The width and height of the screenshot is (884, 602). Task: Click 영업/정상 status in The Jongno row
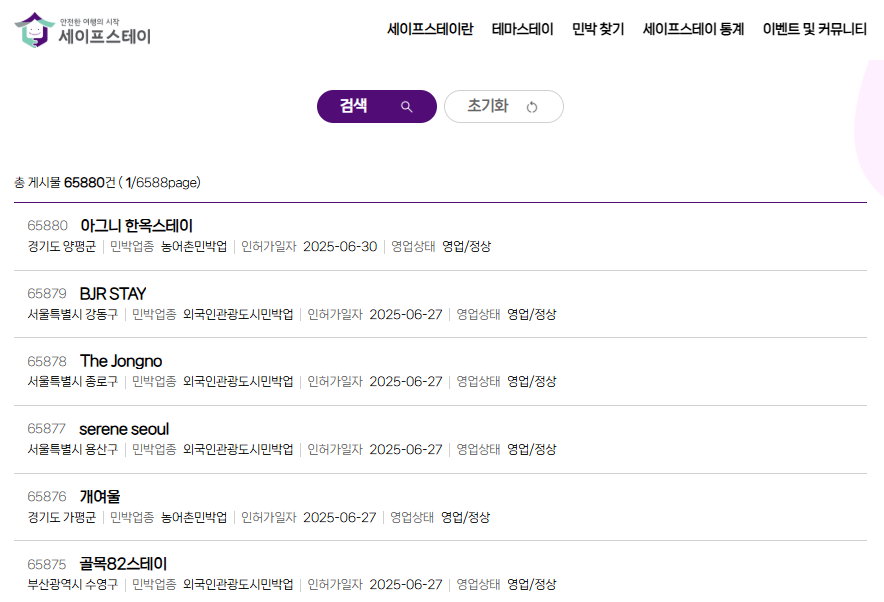coord(532,382)
